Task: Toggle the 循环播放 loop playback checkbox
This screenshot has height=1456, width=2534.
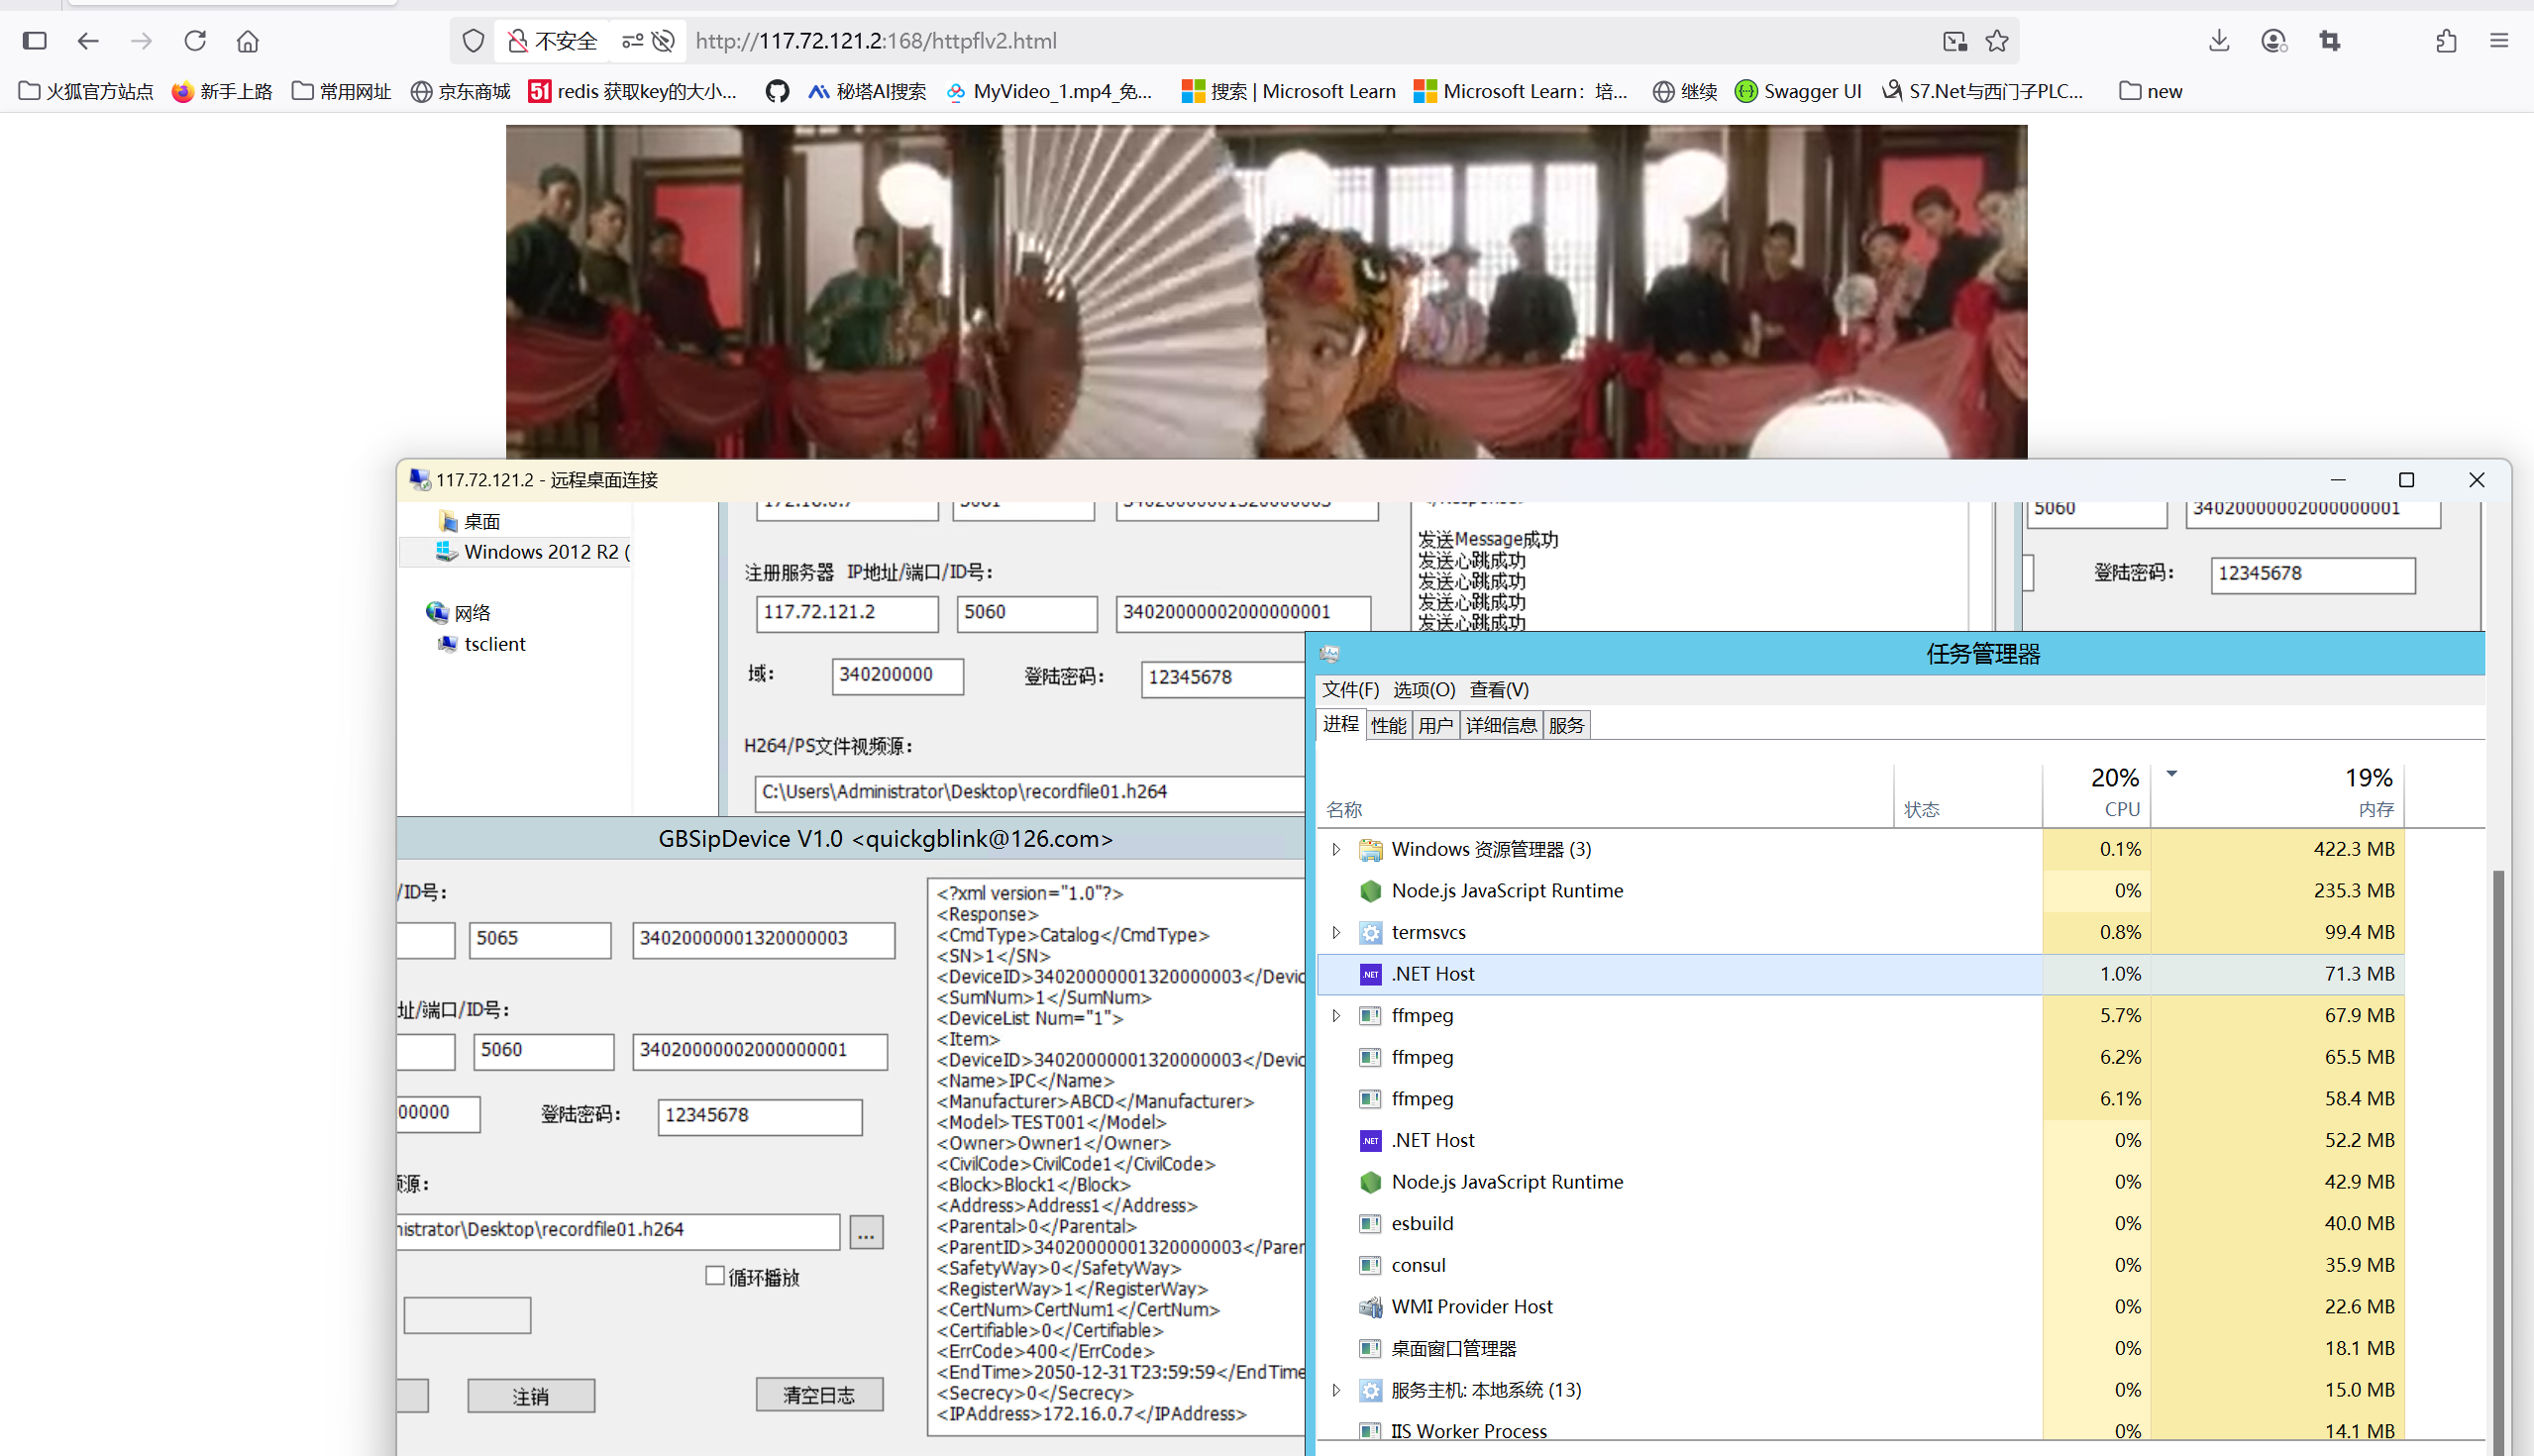Action: [x=715, y=1276]
